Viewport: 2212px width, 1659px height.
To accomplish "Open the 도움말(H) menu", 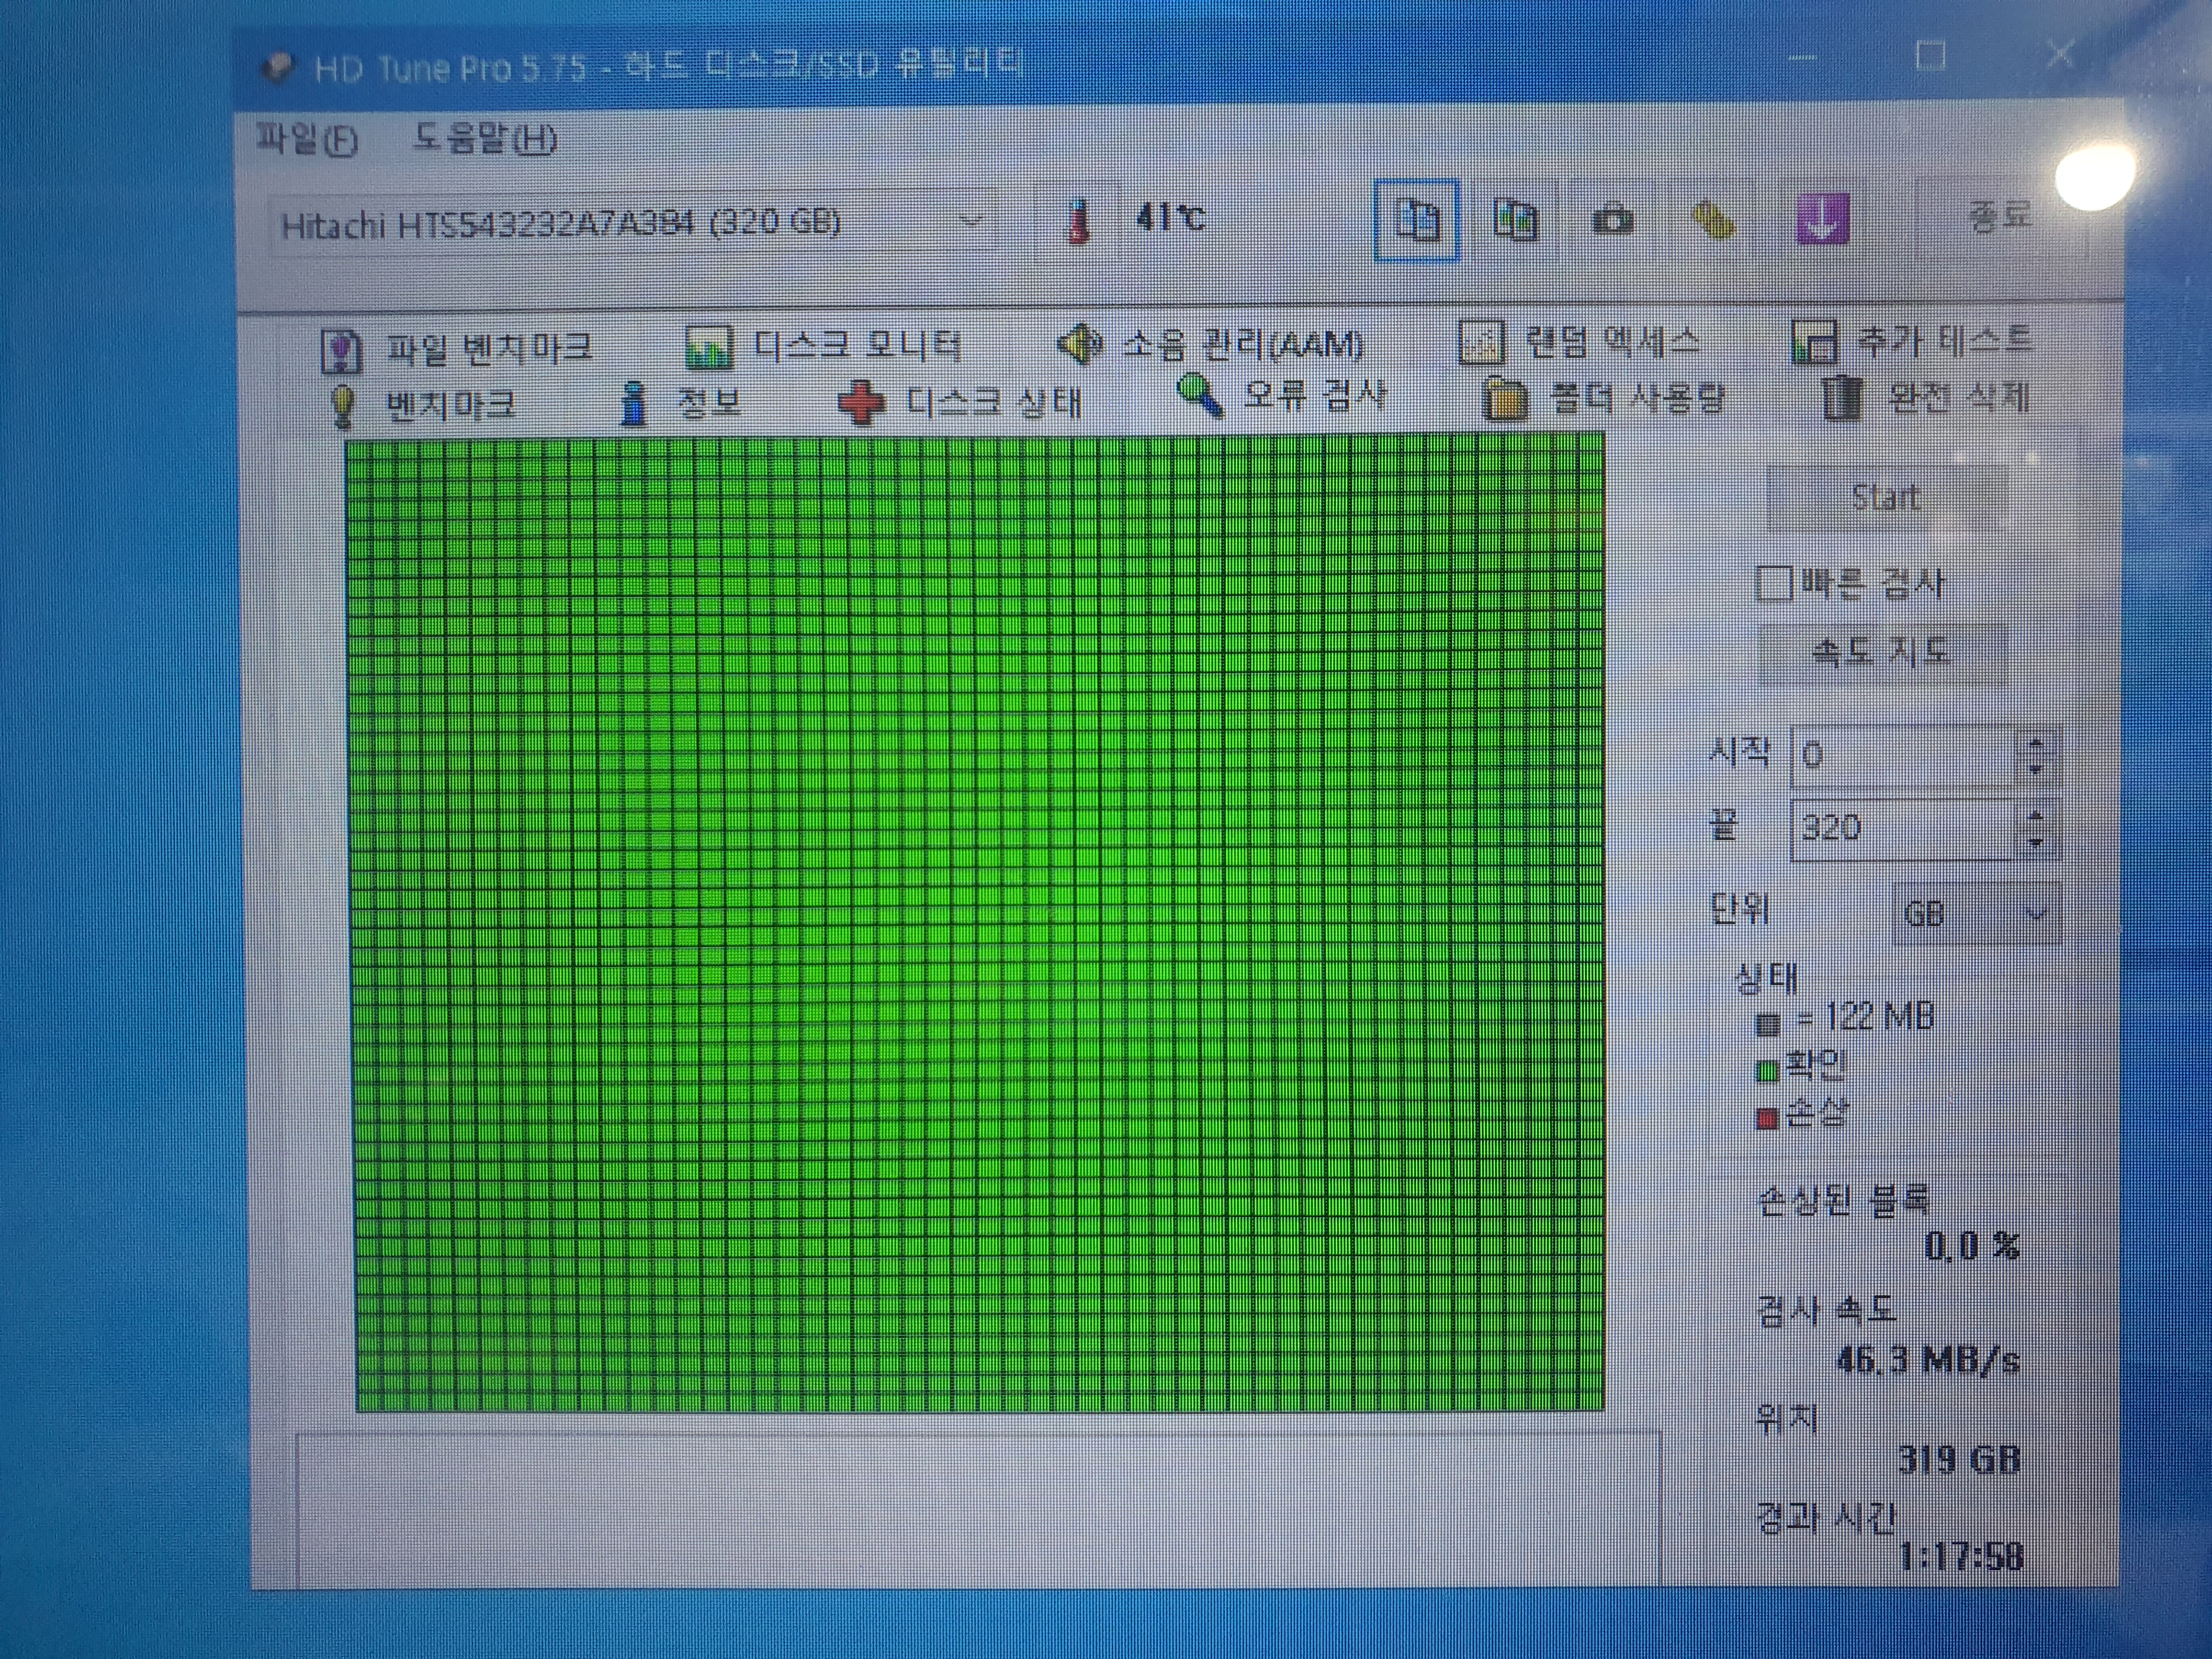I will coord(485,138).
